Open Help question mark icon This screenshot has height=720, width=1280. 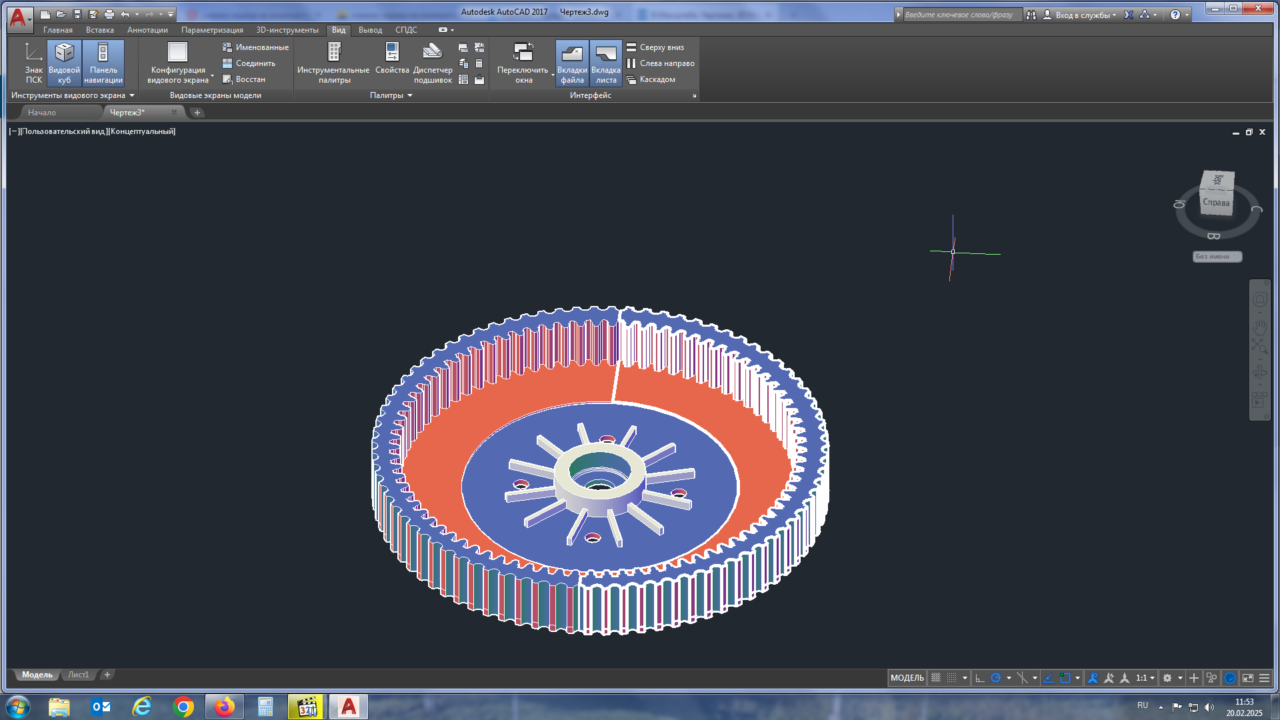pos(1175,15)
